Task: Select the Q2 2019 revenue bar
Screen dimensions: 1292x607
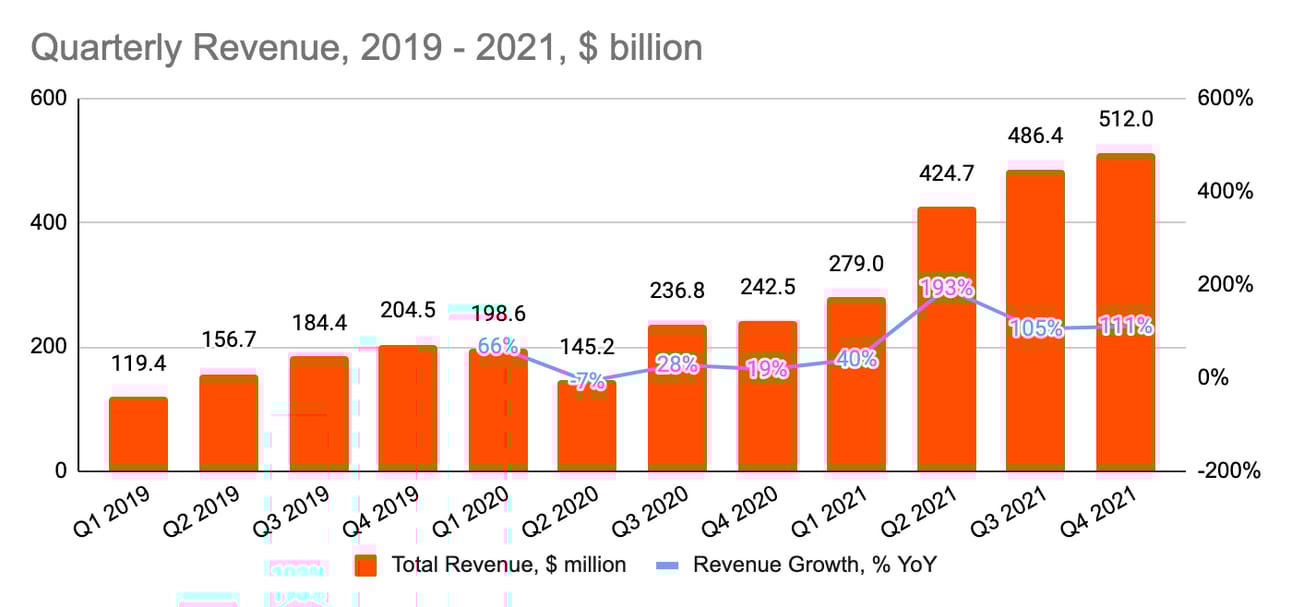Action: point(228,422)
